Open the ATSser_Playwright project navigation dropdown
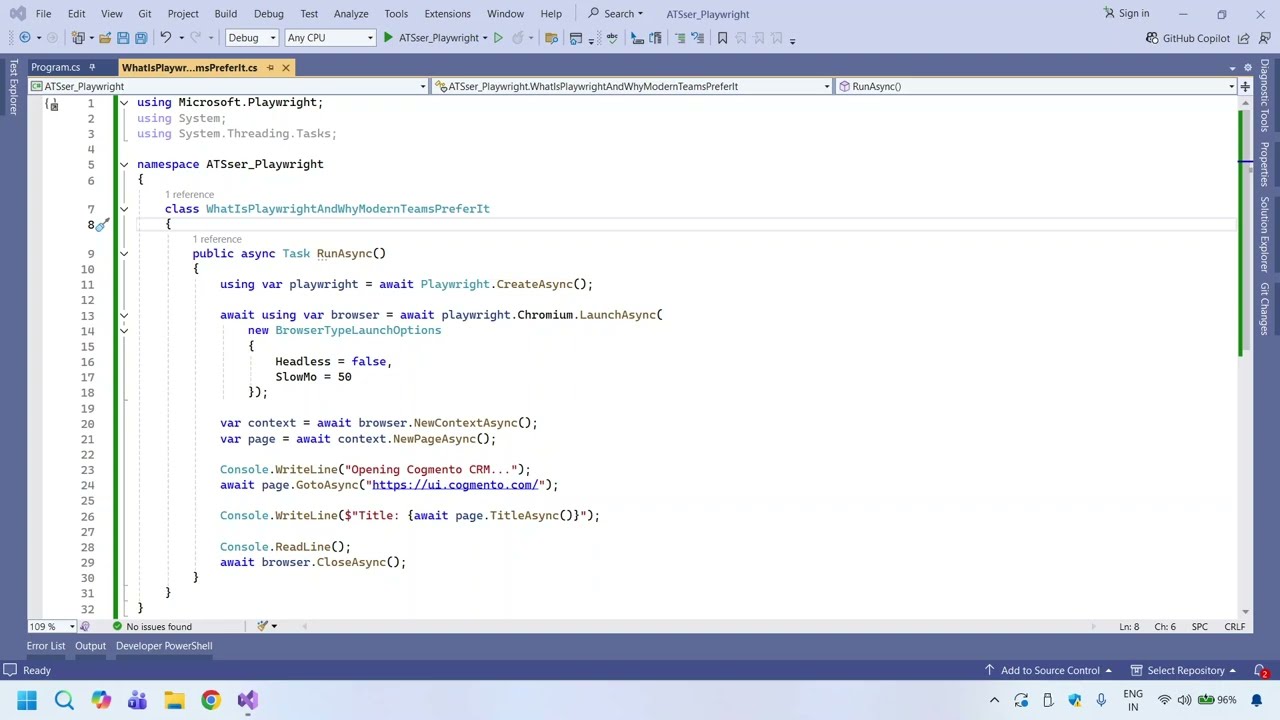 click(x=227, y=86)
